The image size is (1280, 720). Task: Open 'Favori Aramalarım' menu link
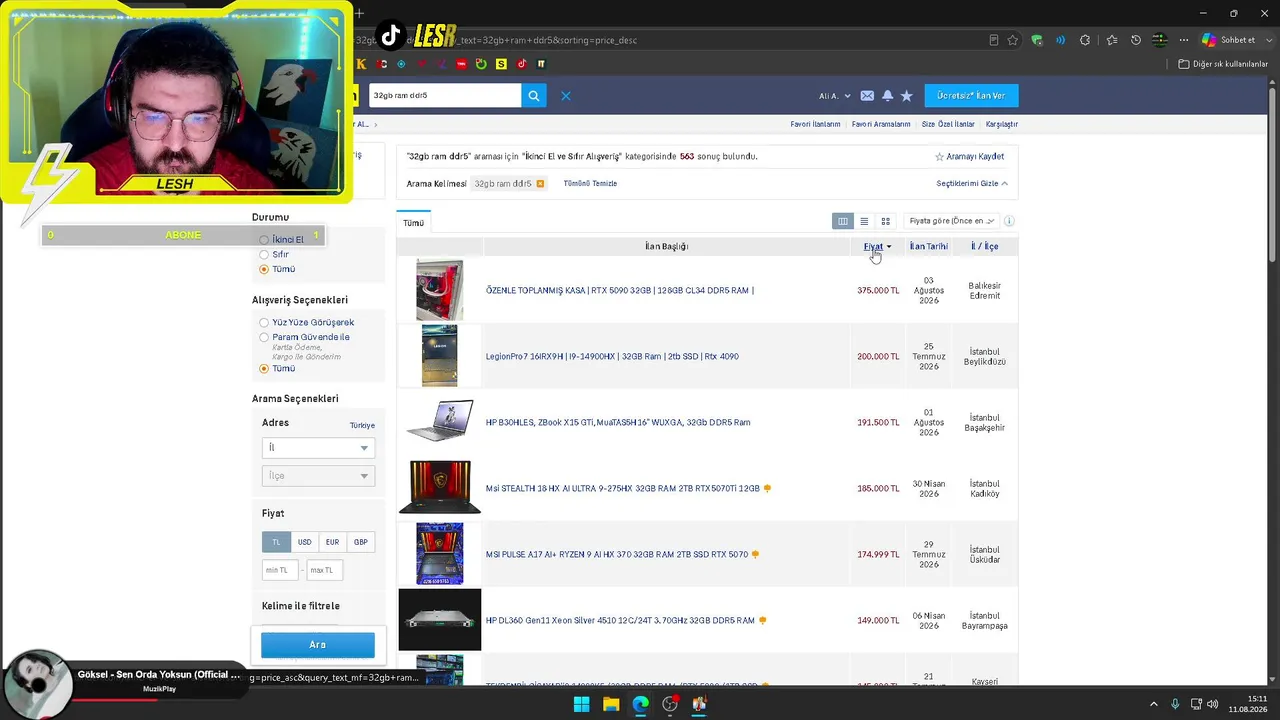881,125
